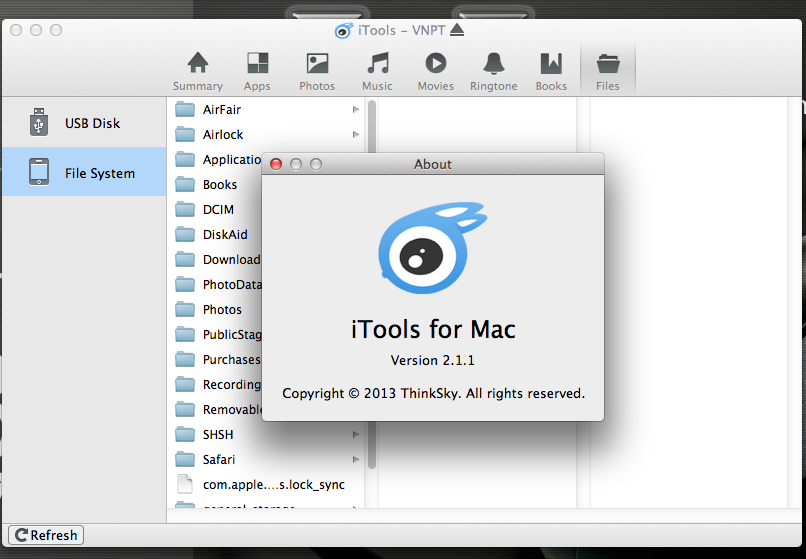Click the Refresh button
806x559 pixels.
point(46,535)
